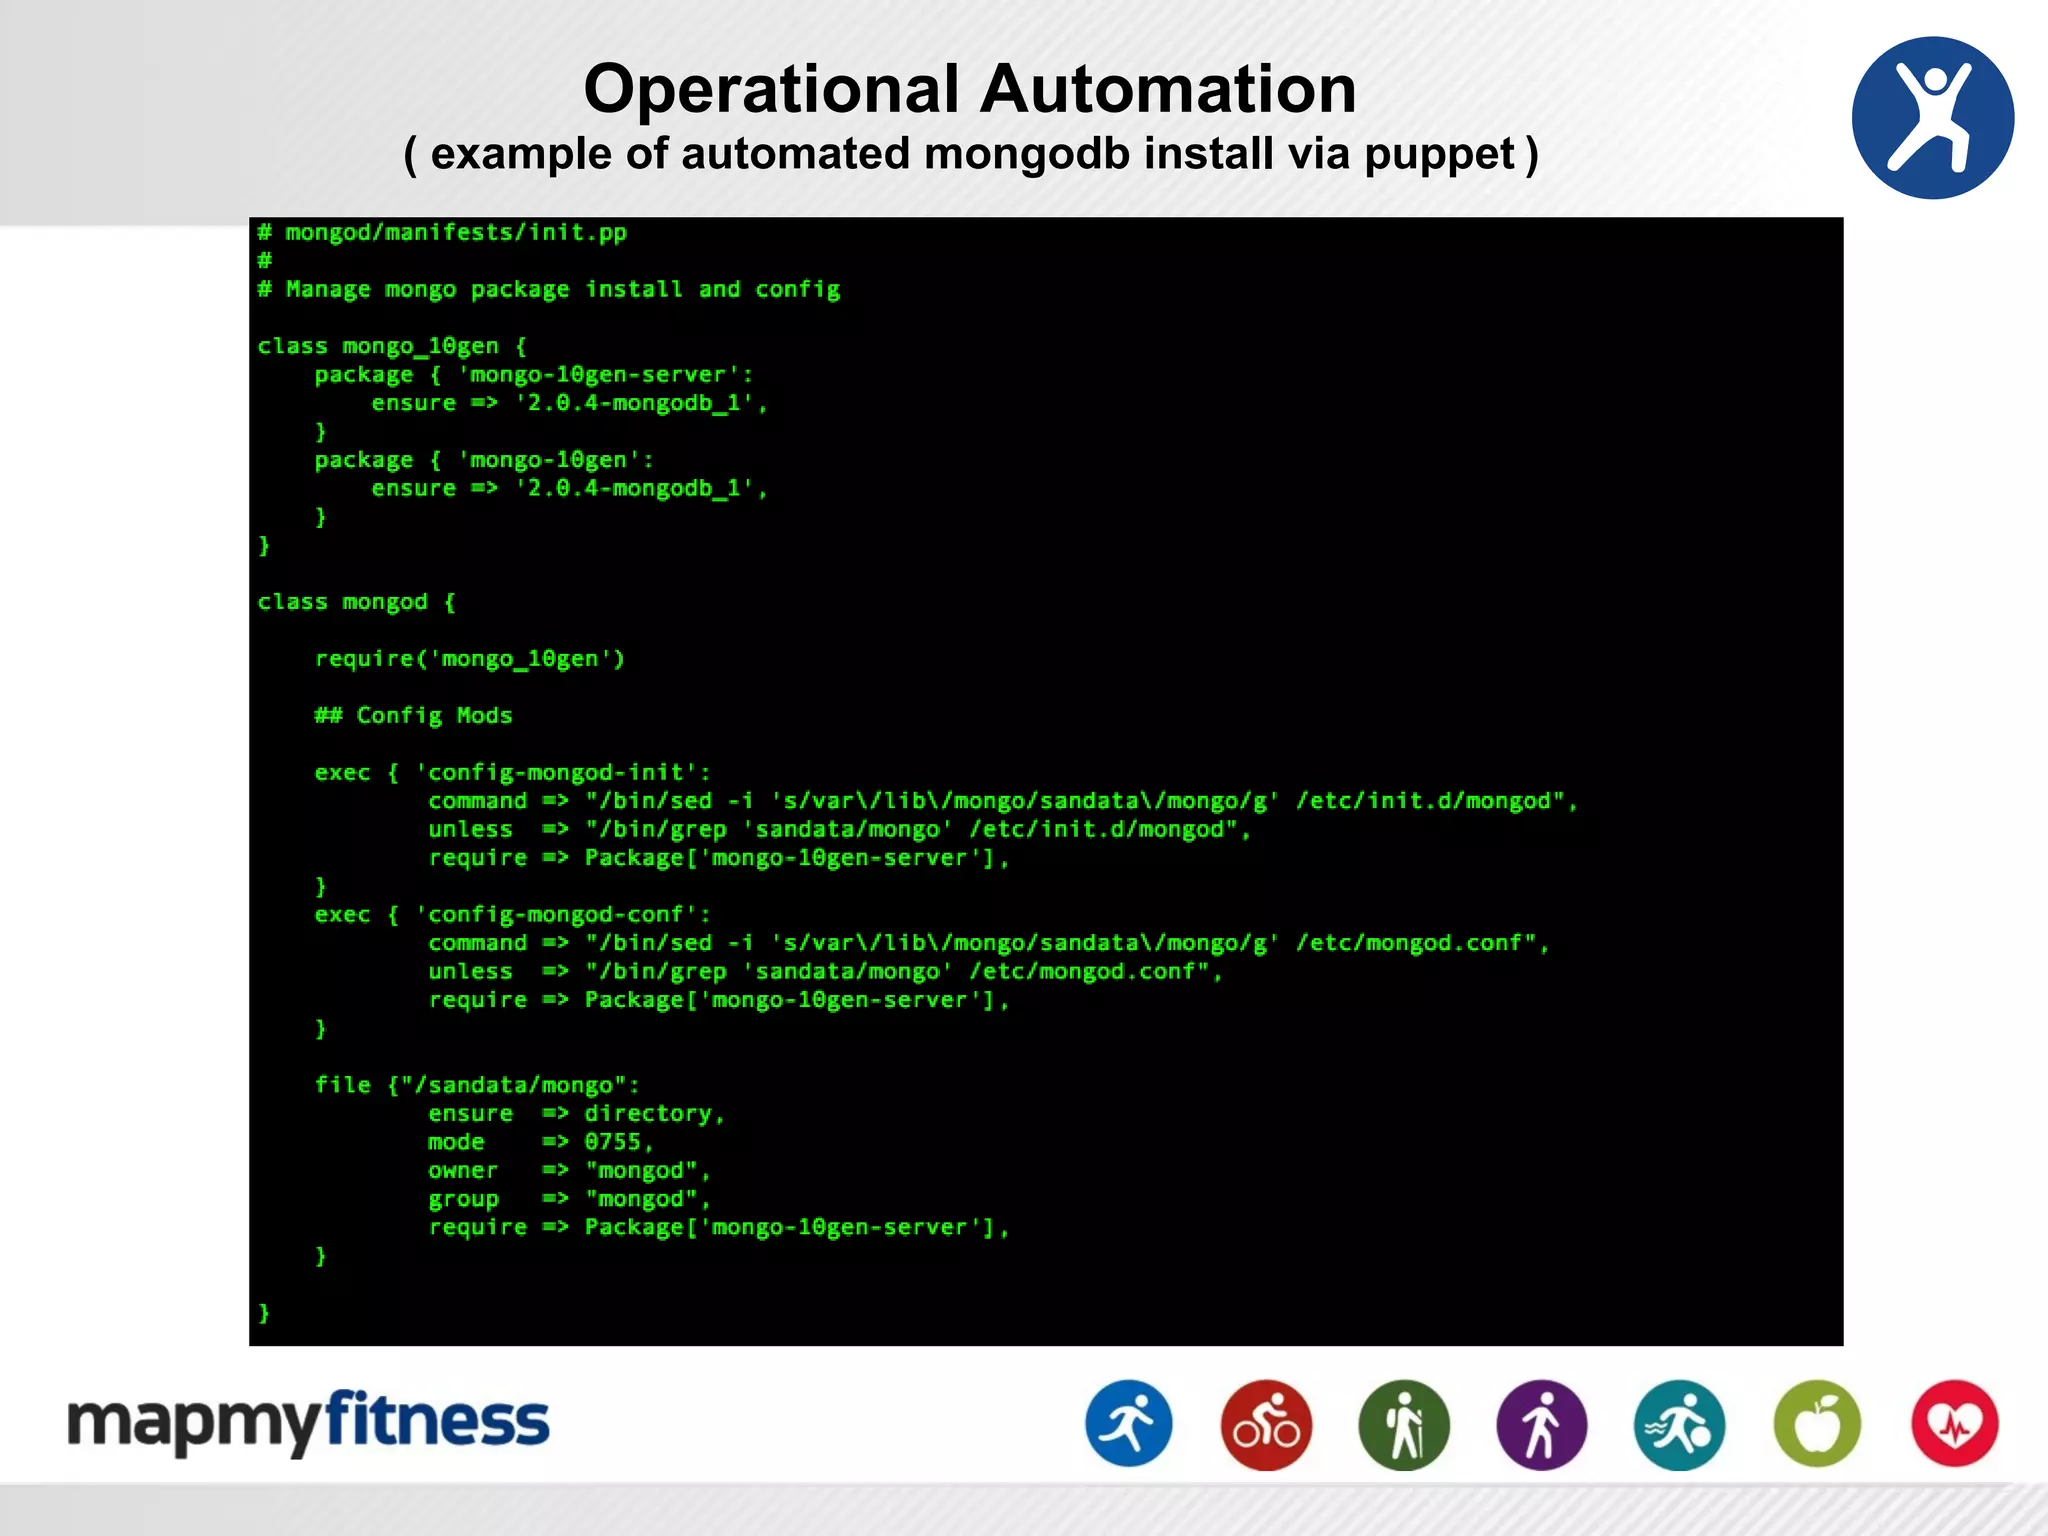
Task: Click the subtitle about automated mongodb install
Action: point(970,155)
